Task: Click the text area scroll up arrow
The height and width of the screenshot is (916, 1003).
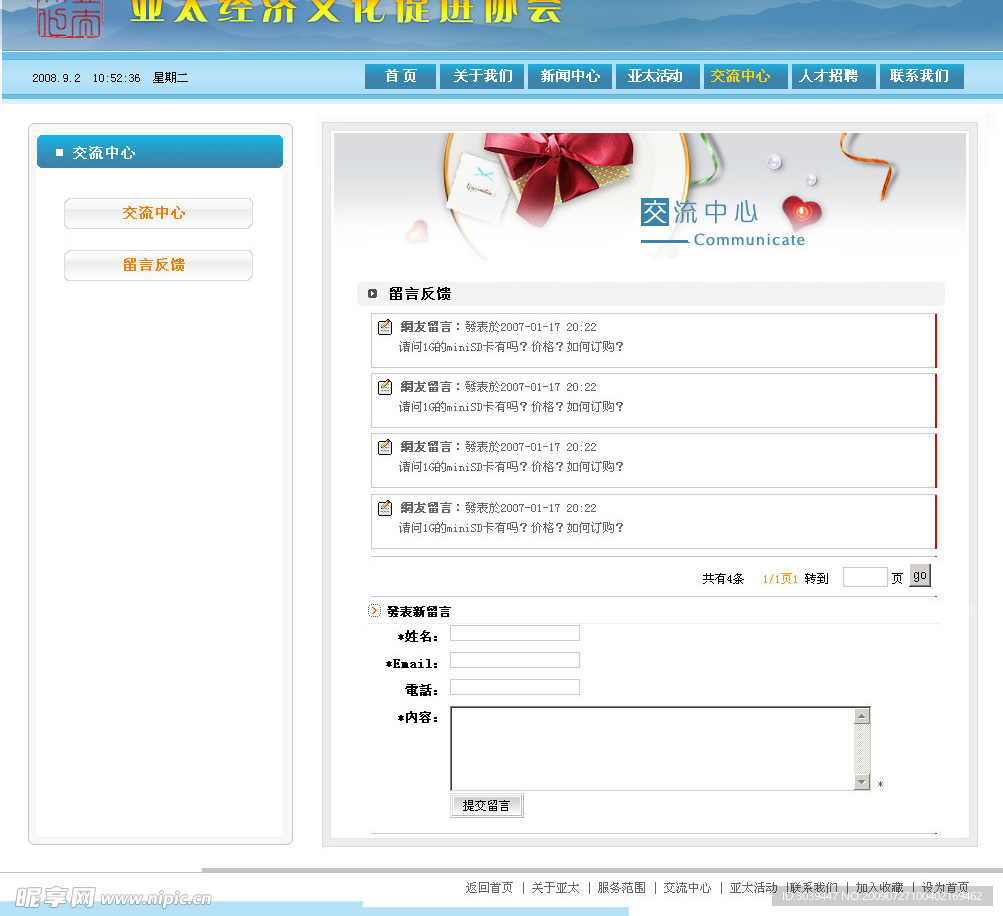Action: (x=862, y=716)
